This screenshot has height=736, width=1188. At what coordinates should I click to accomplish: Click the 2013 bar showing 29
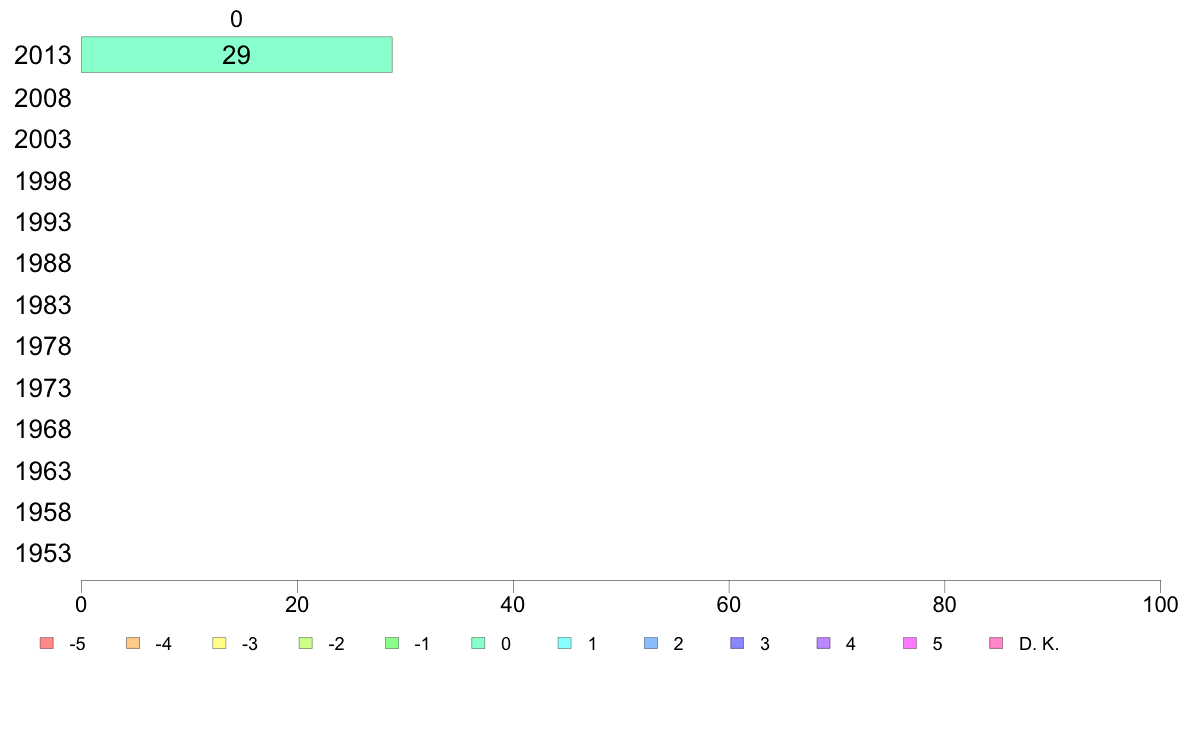(236, 55)
